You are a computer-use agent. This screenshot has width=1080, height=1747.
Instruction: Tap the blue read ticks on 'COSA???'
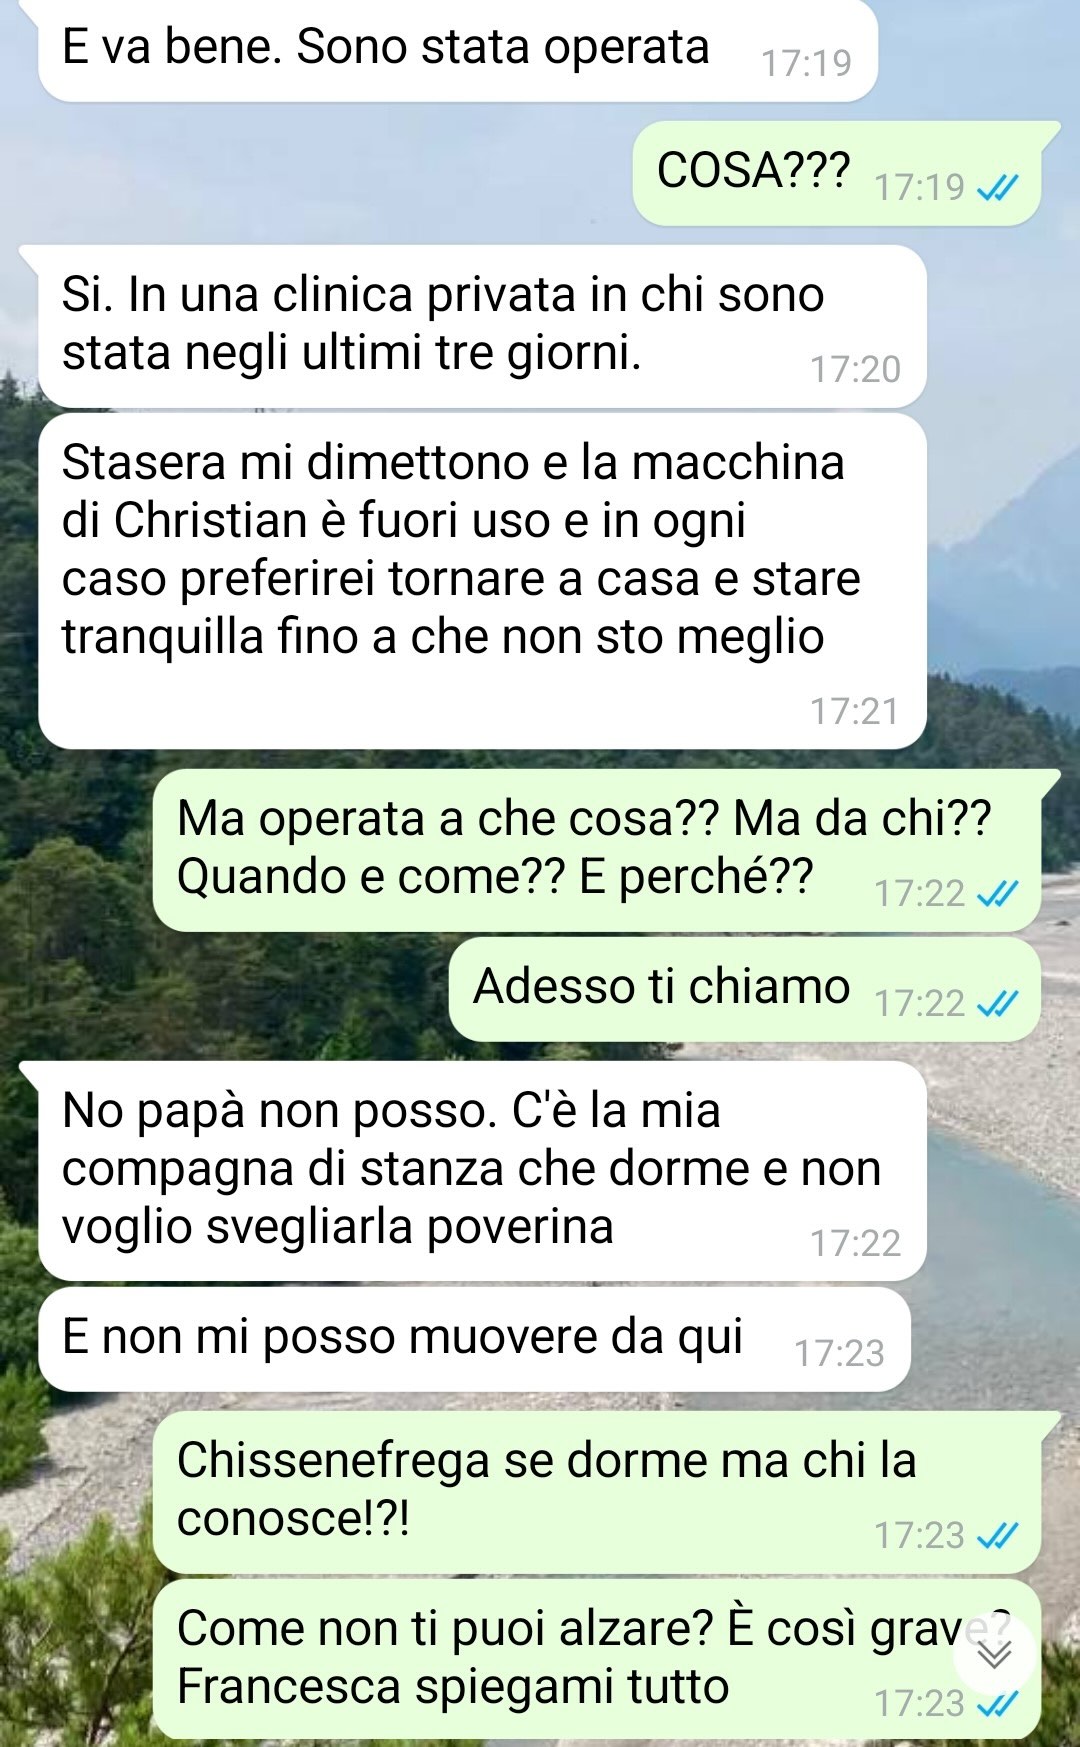pos(997,187)
